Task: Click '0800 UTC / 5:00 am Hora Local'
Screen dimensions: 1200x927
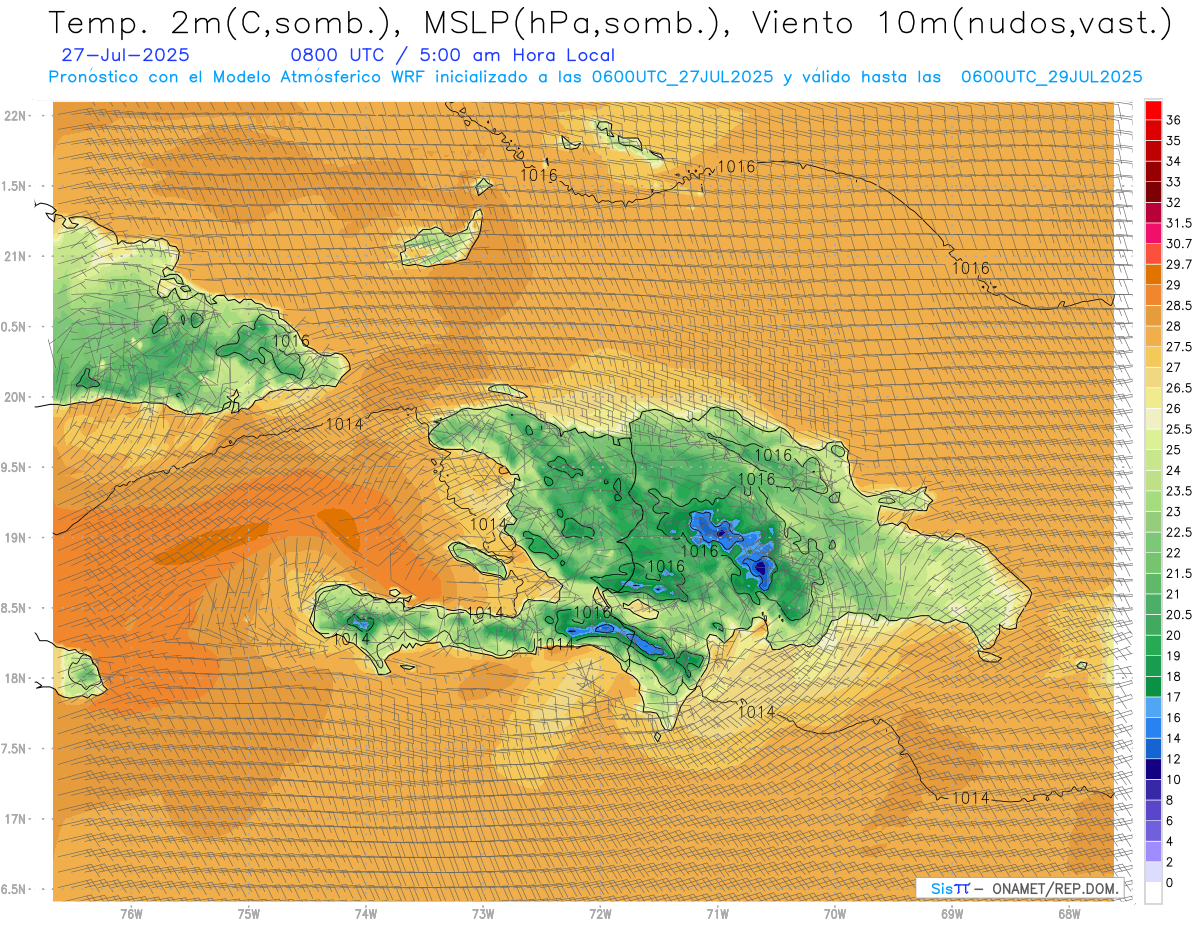Action: click(452, 56)
